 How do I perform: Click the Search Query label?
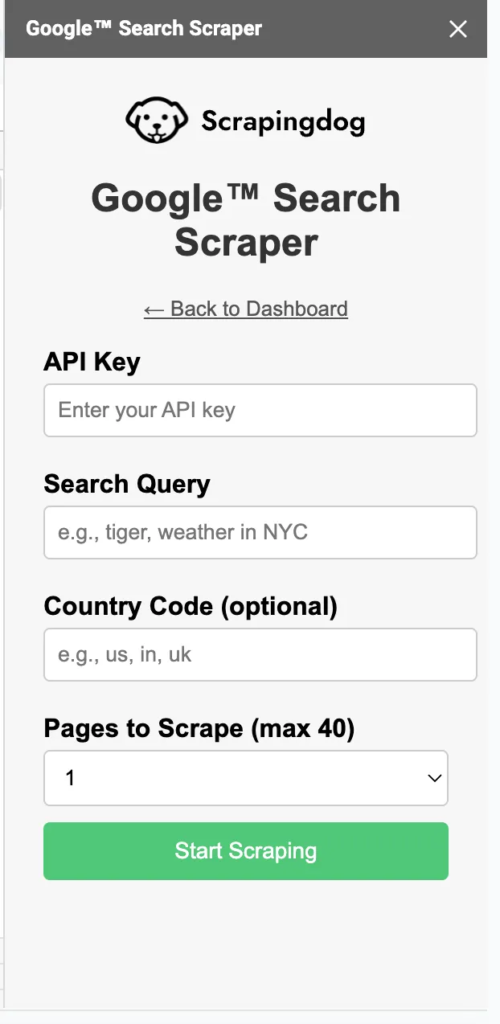[127, 484]
